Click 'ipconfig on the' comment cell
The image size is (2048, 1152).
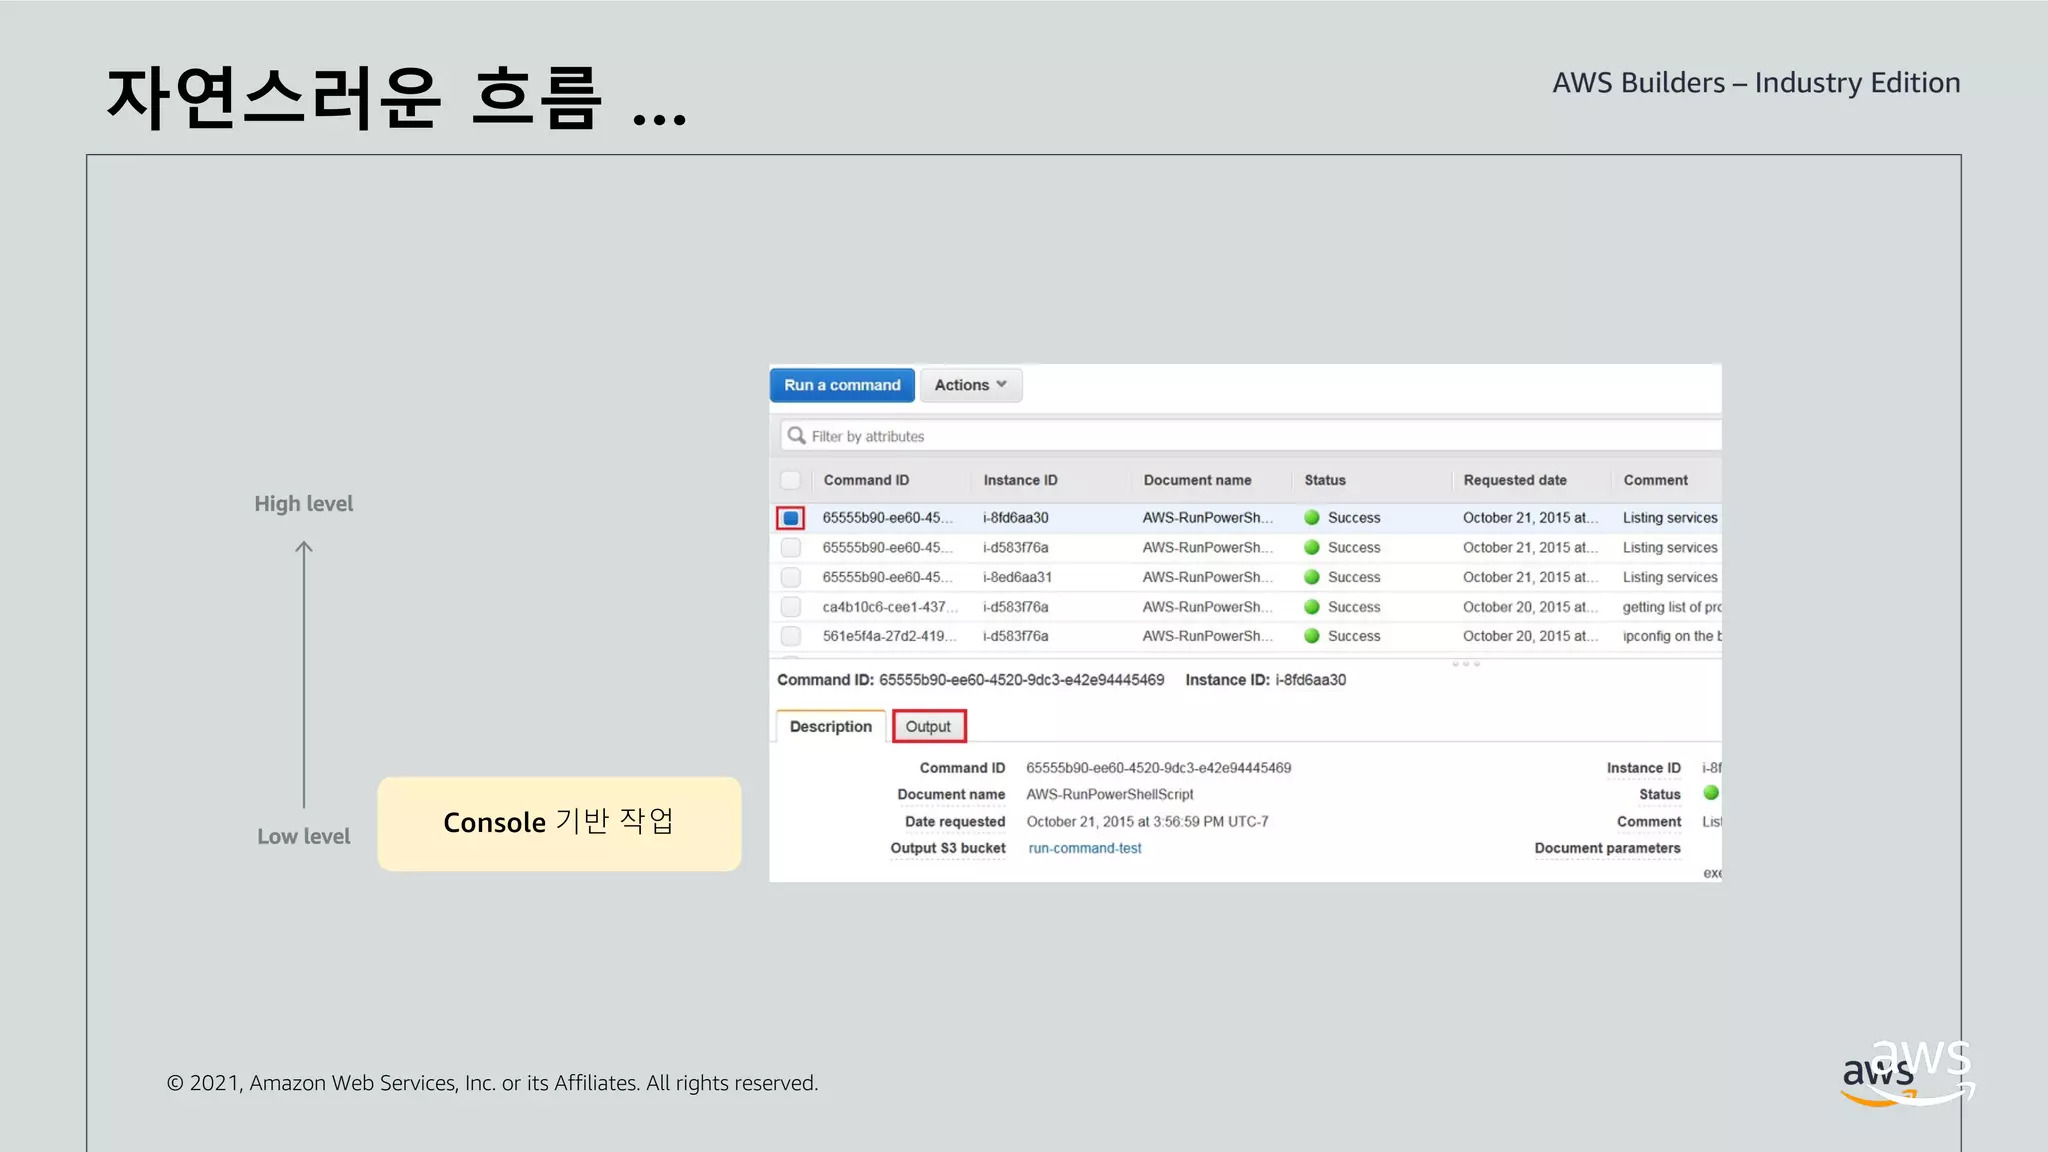(x=1672, y=636)
